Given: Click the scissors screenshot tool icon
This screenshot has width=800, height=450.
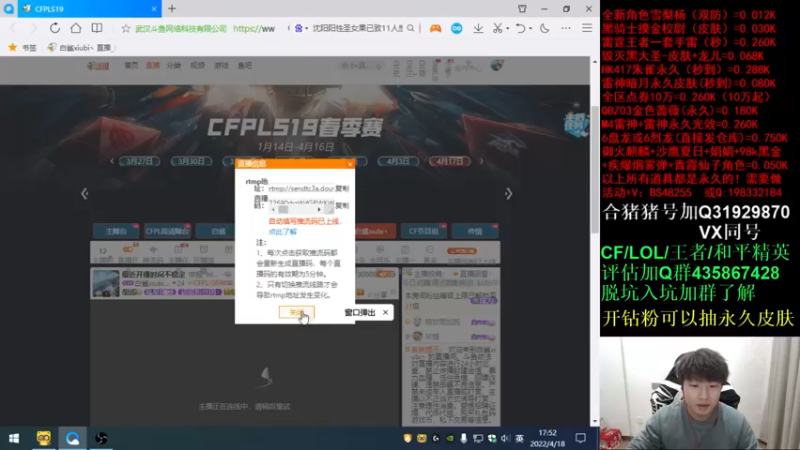Looking at the screenshot, I should 497,29.
